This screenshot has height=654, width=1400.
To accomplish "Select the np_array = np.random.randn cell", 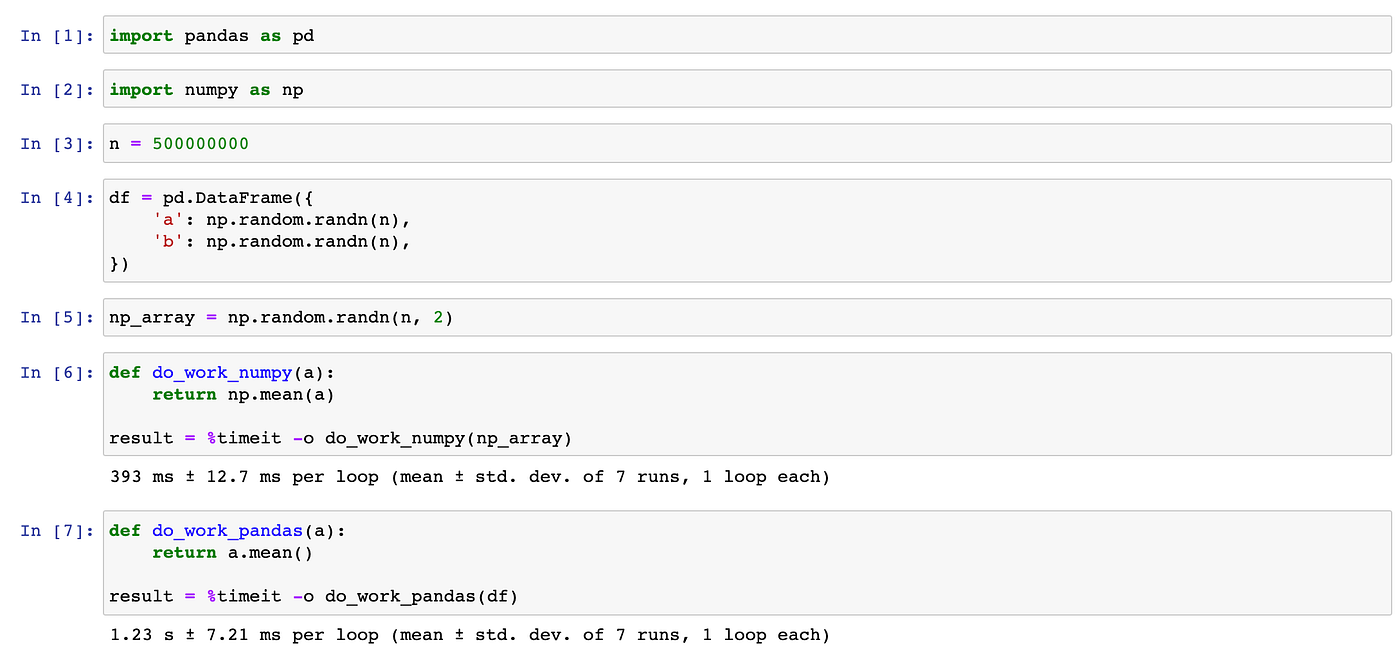I will click(x=747, y=318).
